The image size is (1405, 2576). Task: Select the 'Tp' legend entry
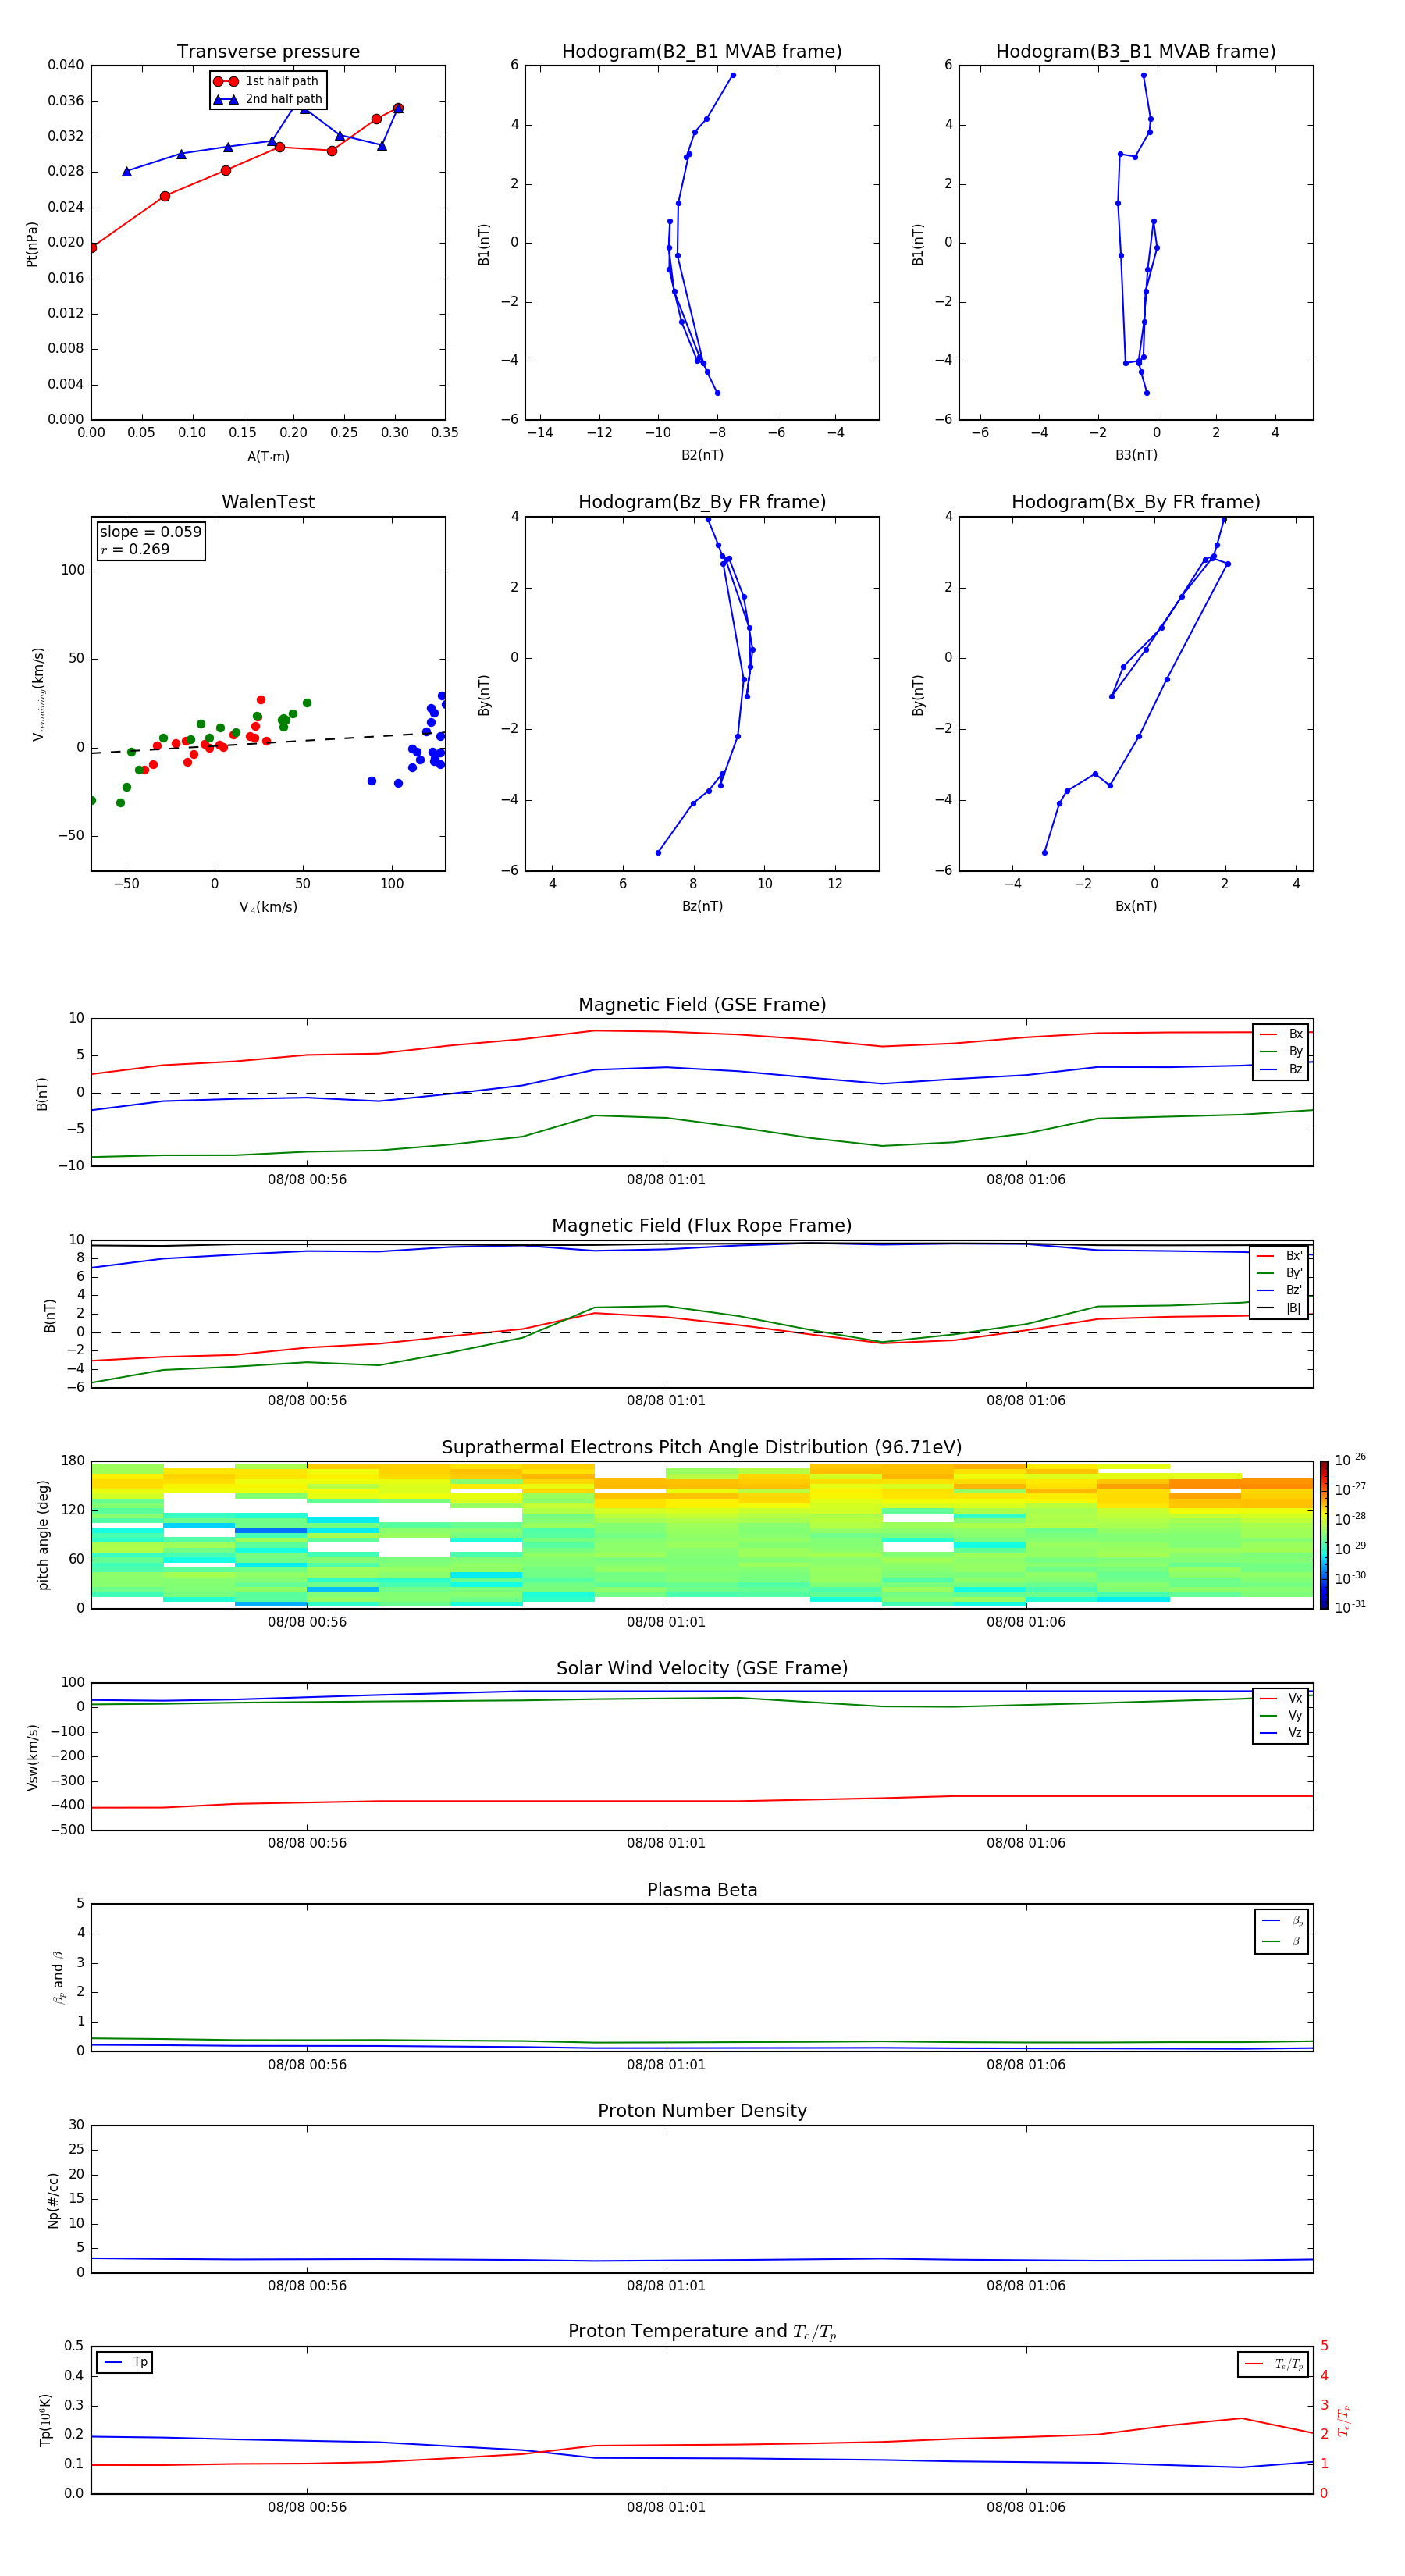click(125, 2363)
